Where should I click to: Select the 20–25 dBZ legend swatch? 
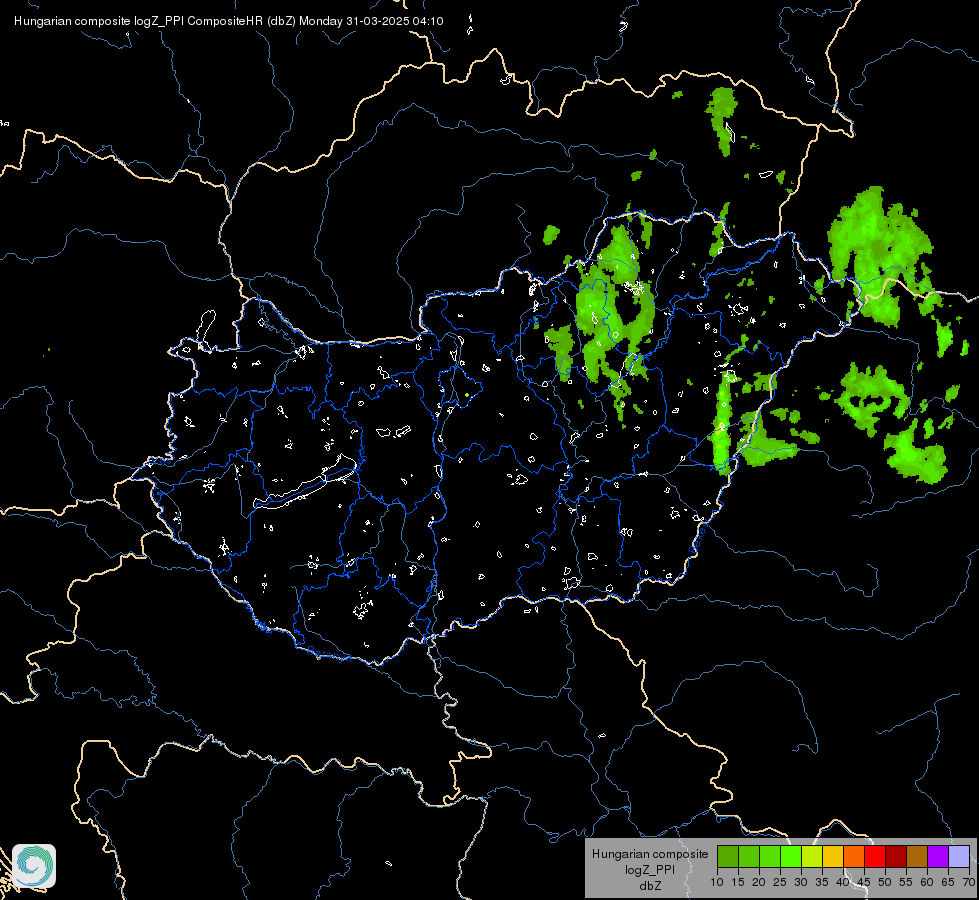tap(770, 856)
